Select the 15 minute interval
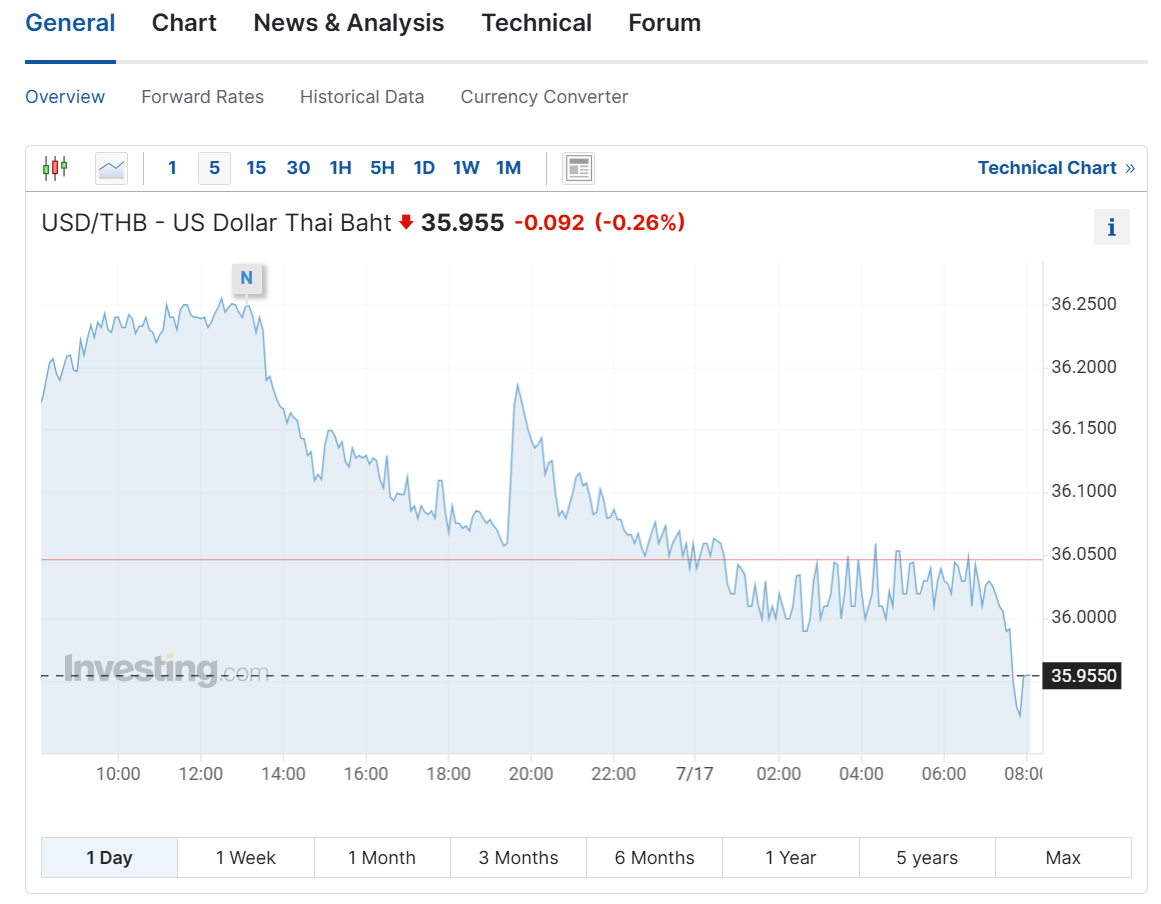Viewport: 1161px width, 904px height. (x=256, y=168)
